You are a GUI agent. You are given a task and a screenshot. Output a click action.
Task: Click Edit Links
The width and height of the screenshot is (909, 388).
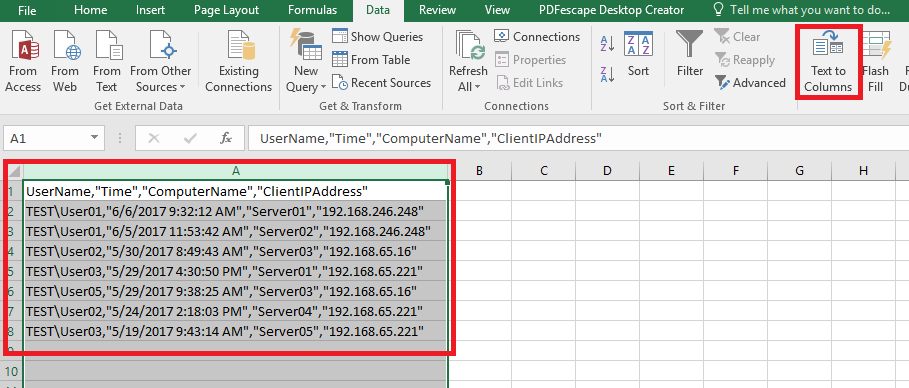(x=529, y=83)
